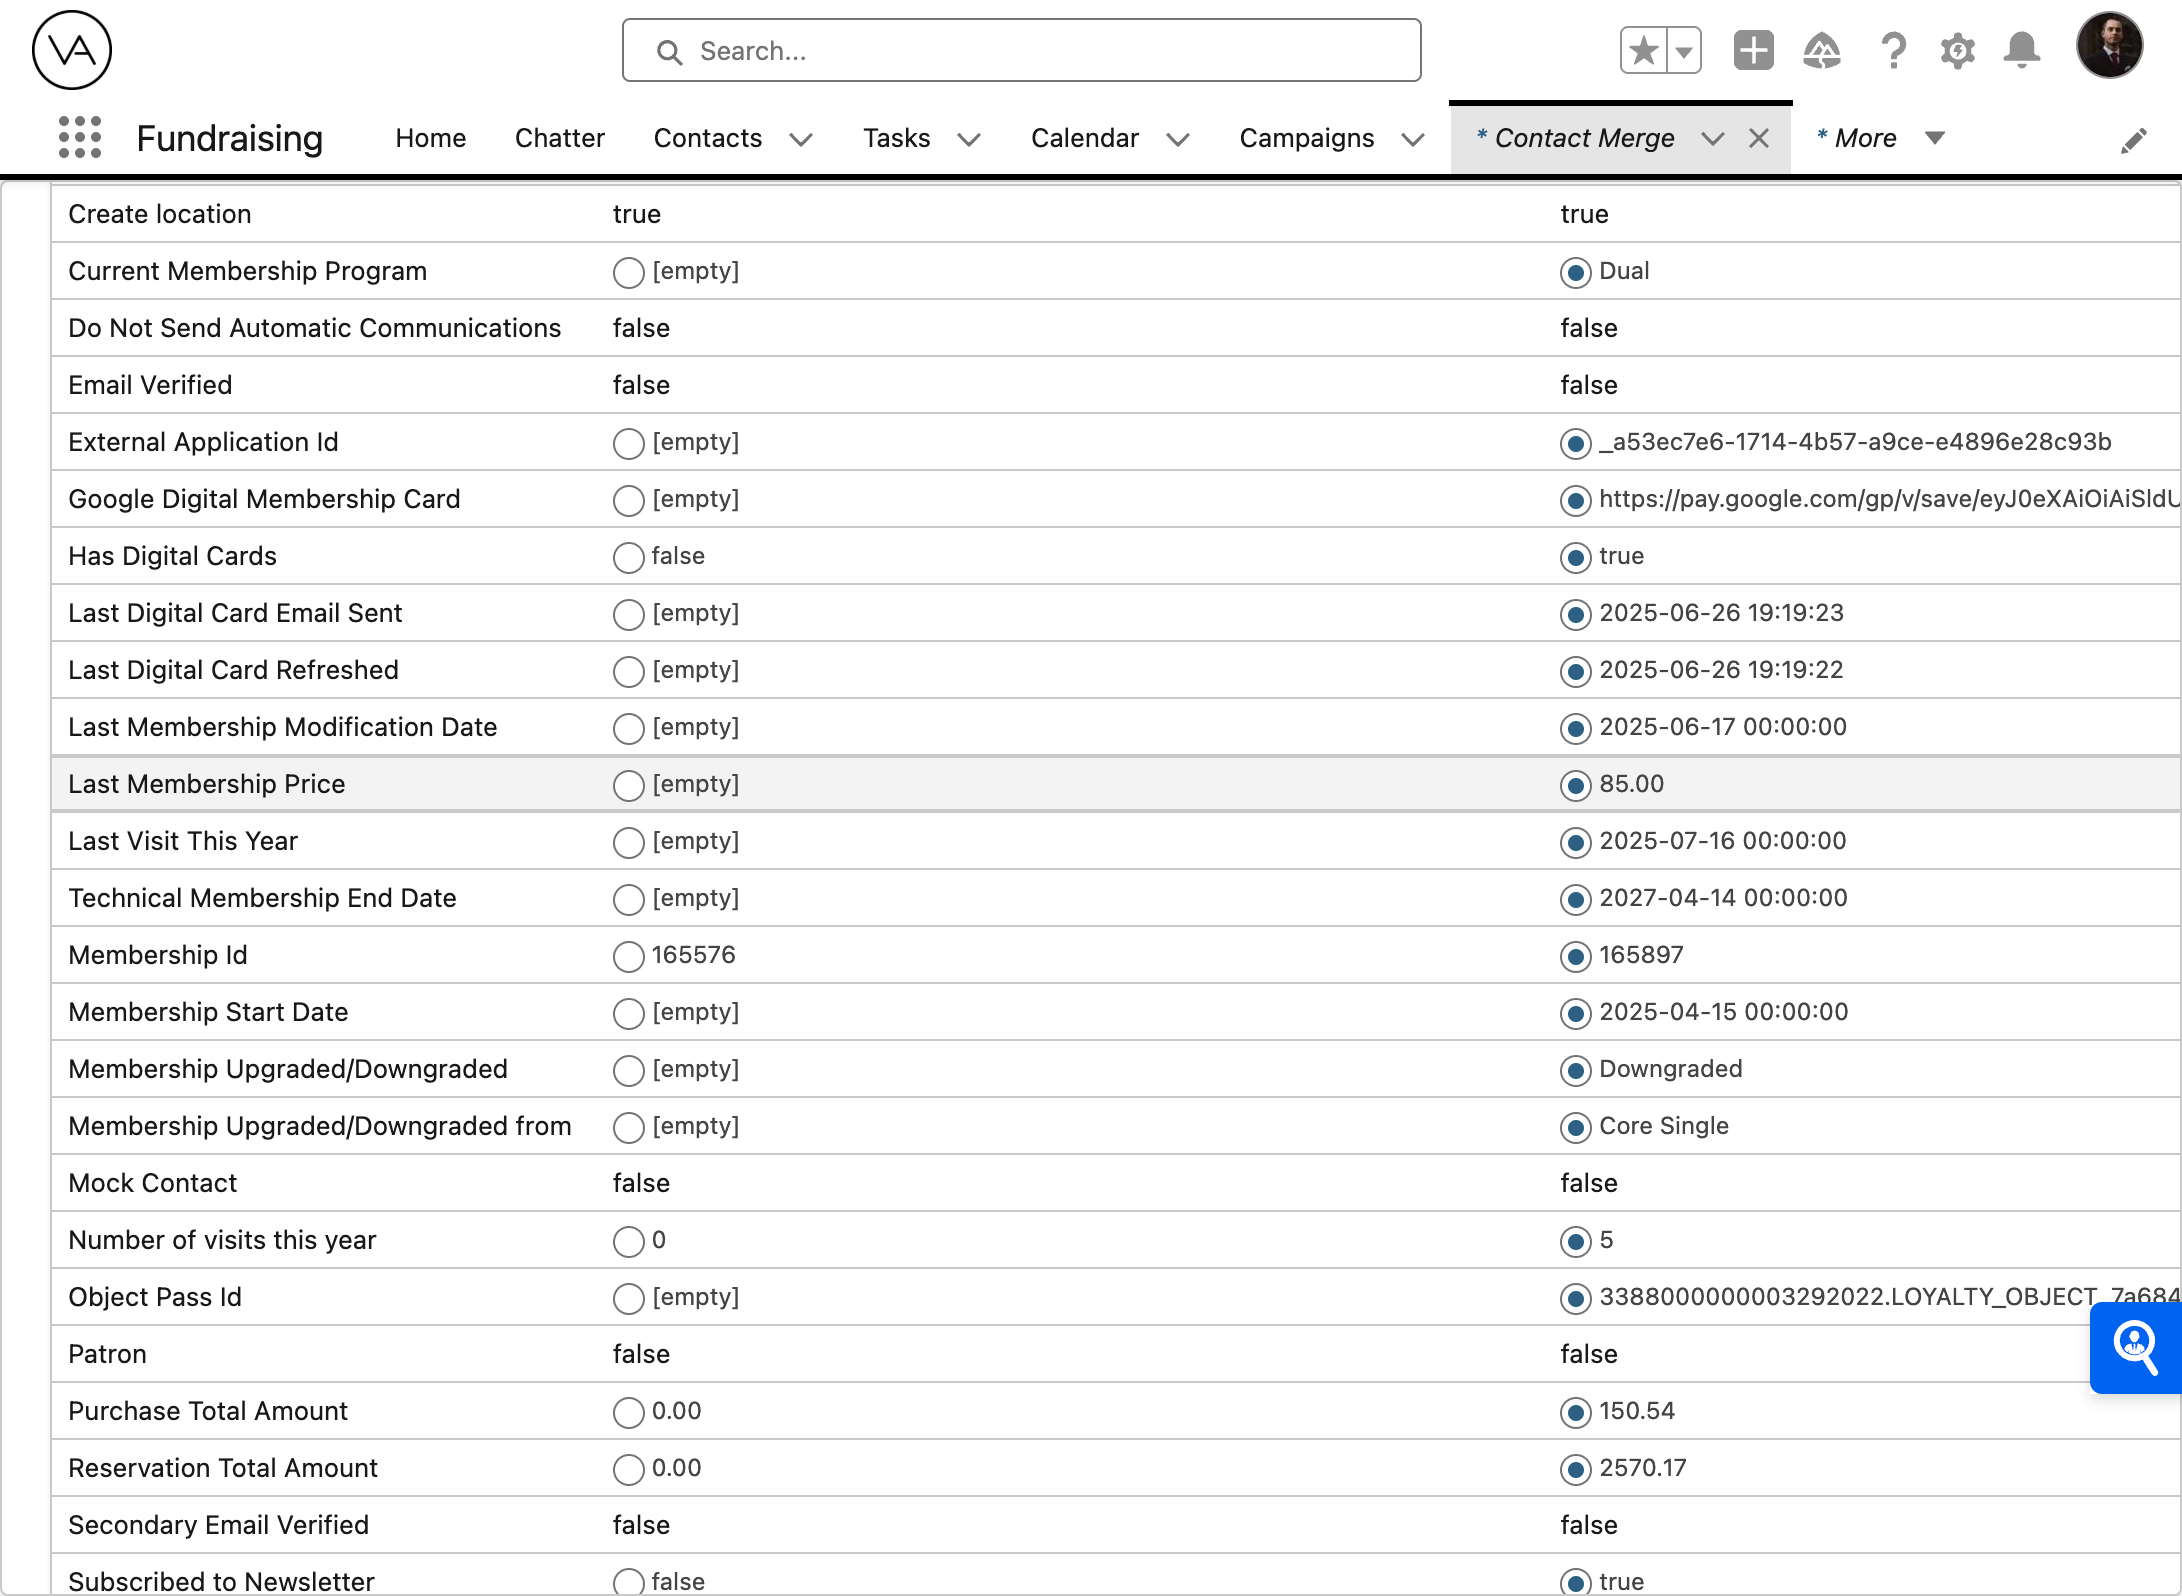The width and height of the screenshot is (2182, 1596).
Task: Open the Tasks tab
Action: pos(896,138)
